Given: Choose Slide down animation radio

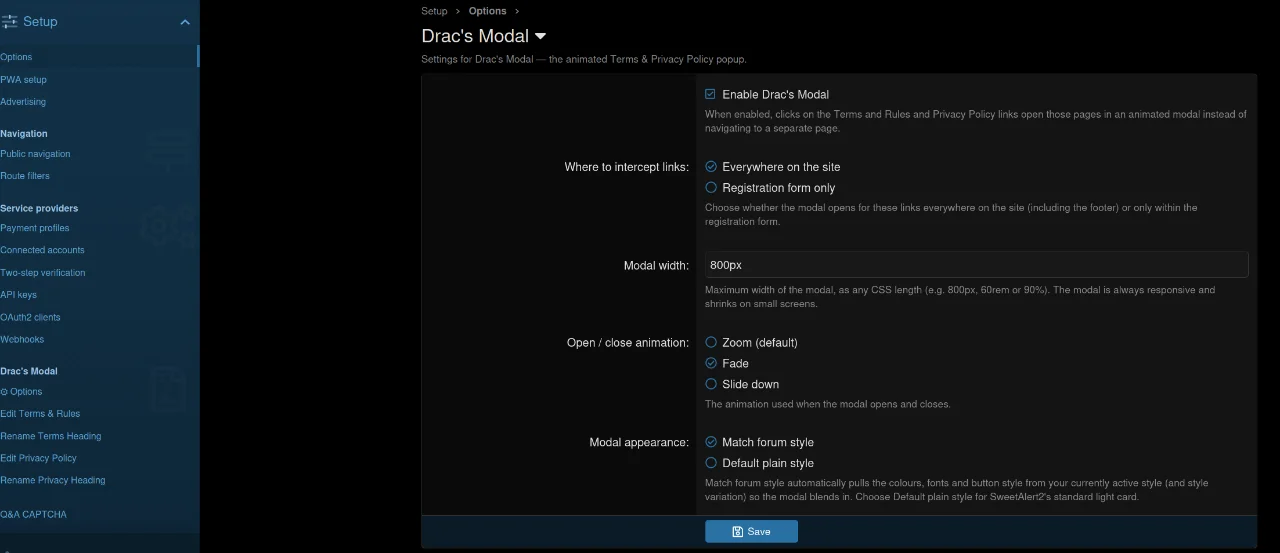Looking at the screenshot, I should tap(711, 384).
